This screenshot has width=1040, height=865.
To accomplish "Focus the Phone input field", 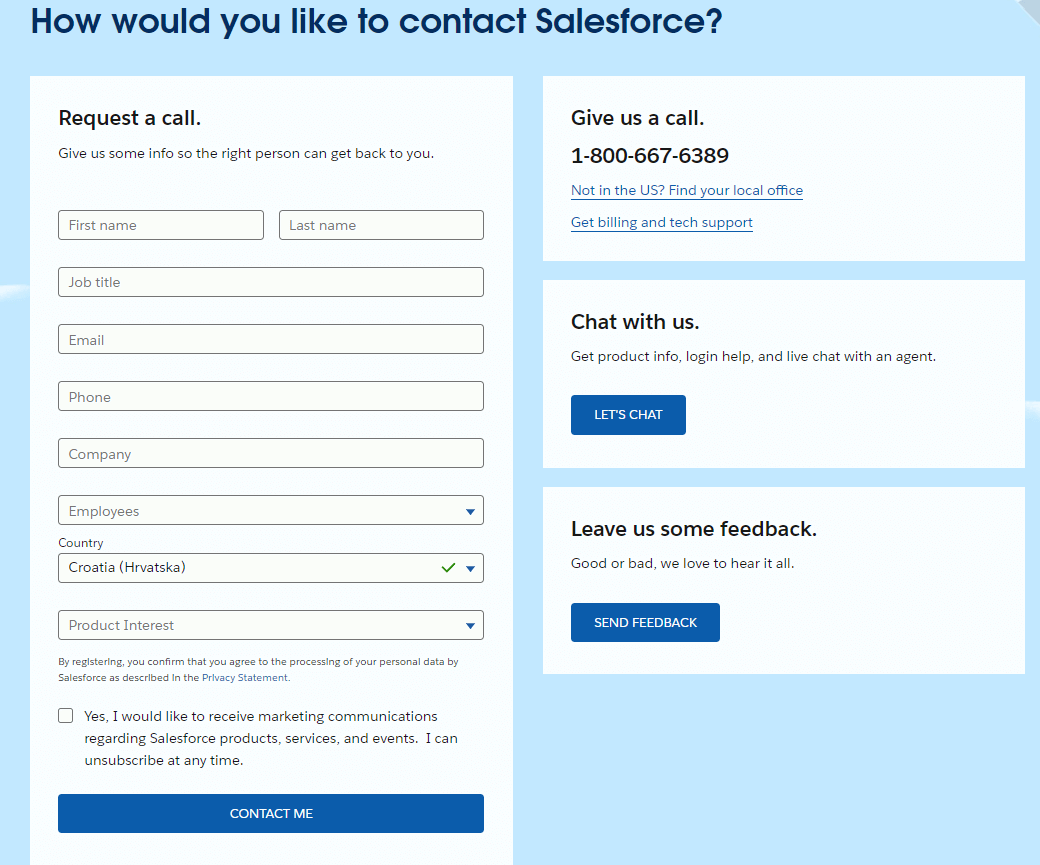I will click(x=270, y=396).
